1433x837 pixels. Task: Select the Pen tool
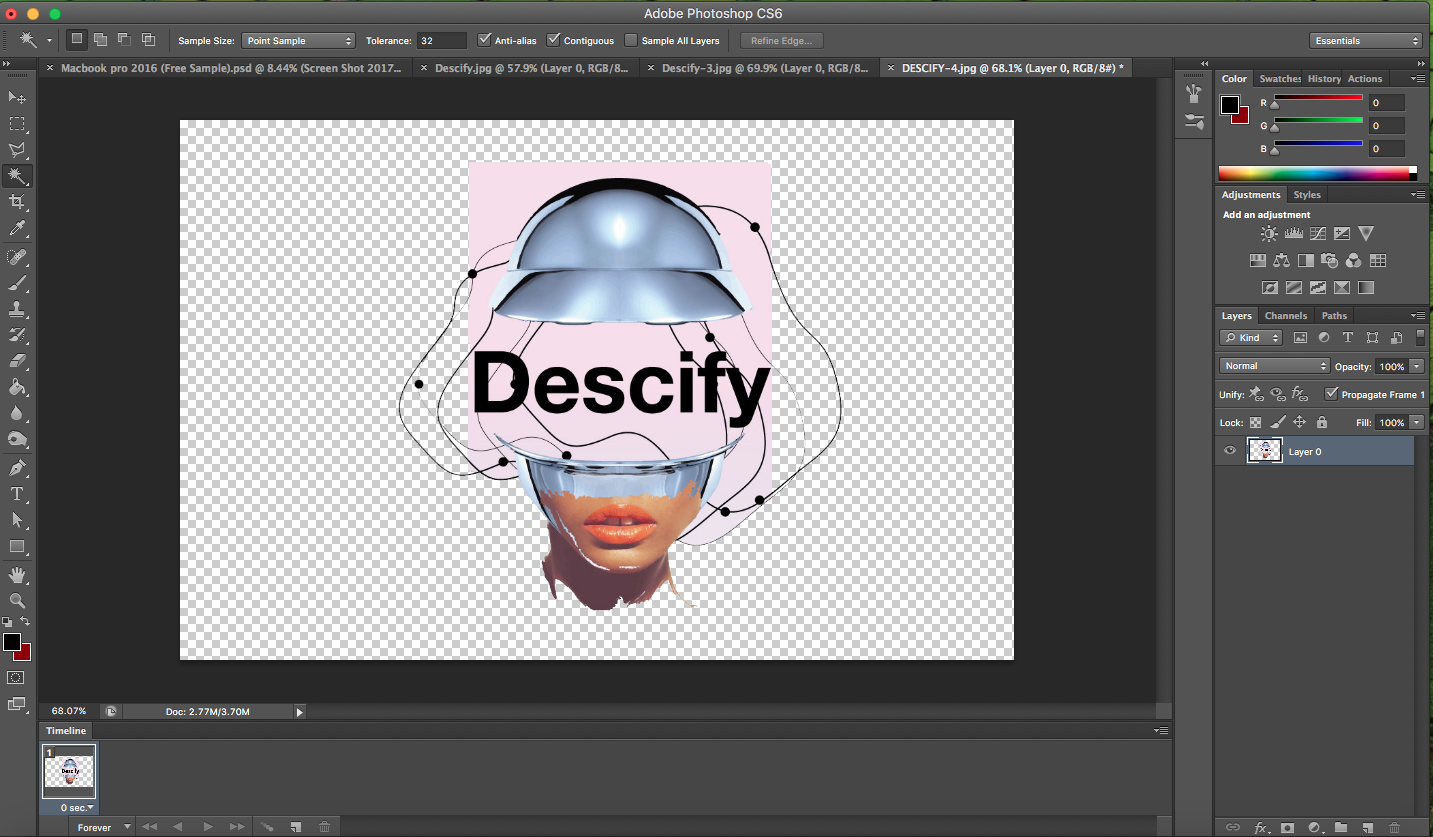click(17, 467)
